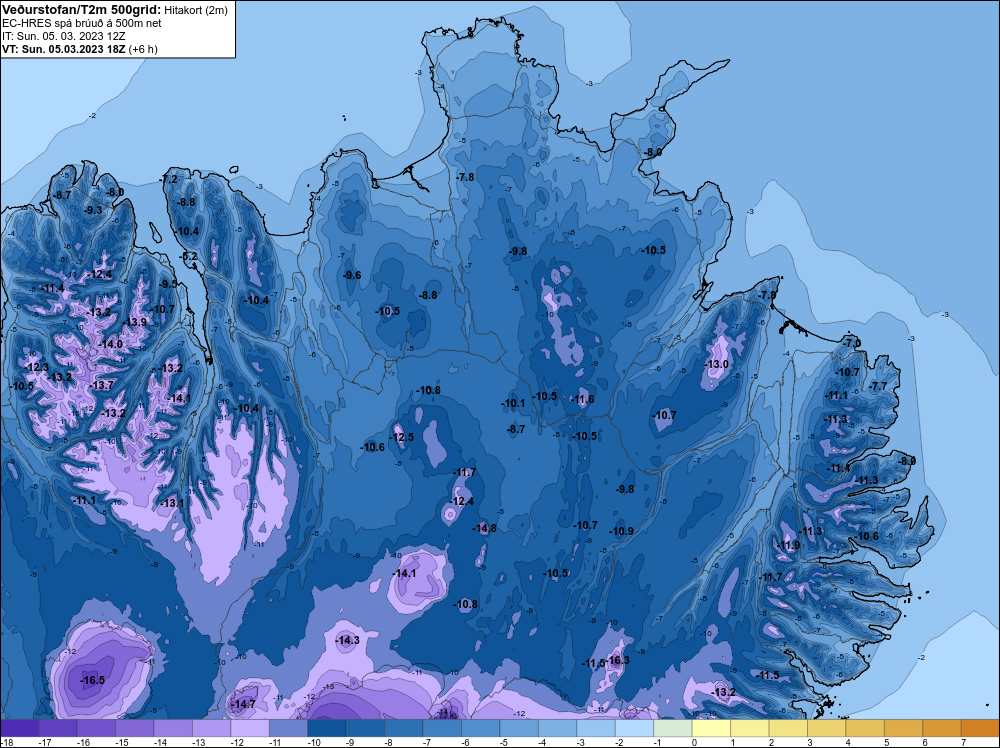Click the -11.6 temperature value

(582, 399)
